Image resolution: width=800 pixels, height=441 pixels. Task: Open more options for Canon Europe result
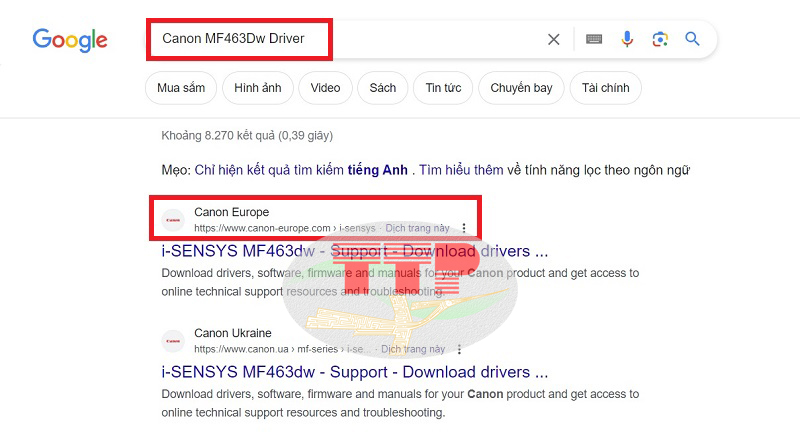coord(464,228)
